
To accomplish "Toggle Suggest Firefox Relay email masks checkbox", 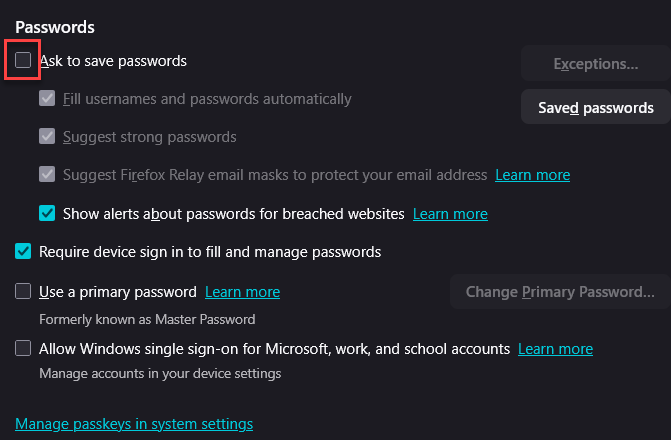I will [47, 174].
